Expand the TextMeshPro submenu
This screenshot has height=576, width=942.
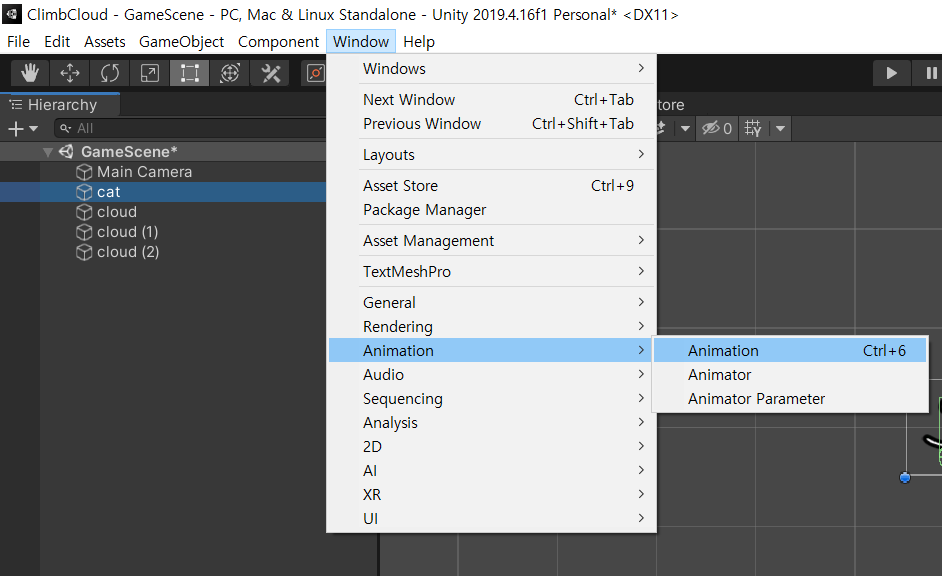click(493, 271)
